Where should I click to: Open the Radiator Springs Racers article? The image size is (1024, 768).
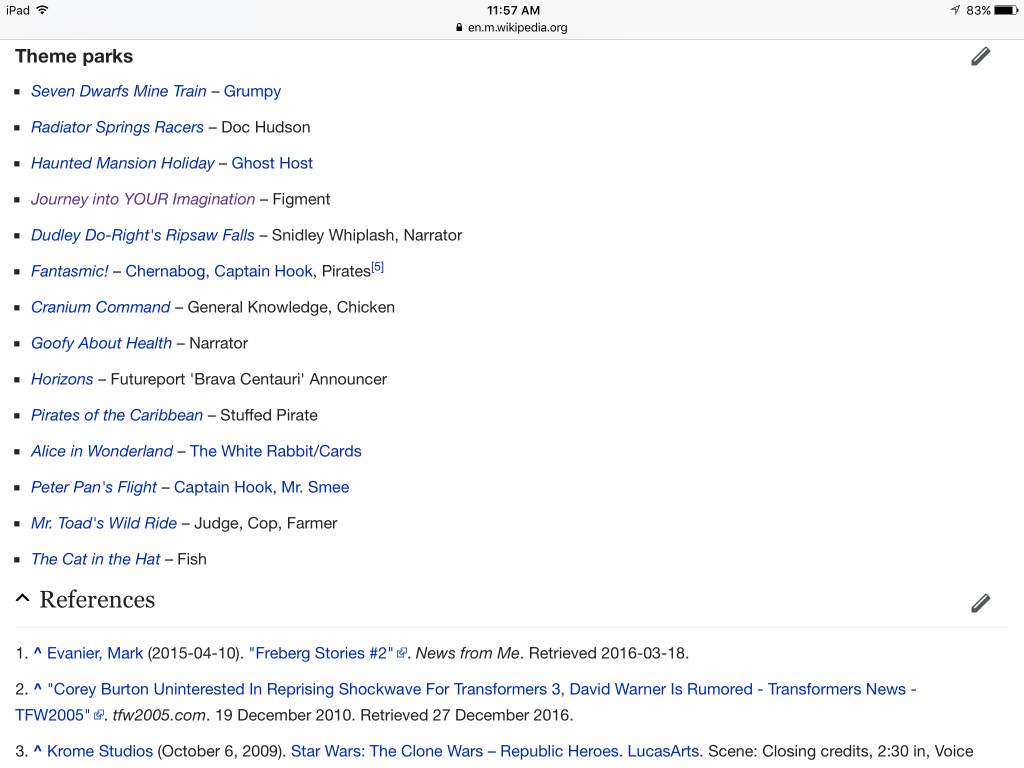117,127
